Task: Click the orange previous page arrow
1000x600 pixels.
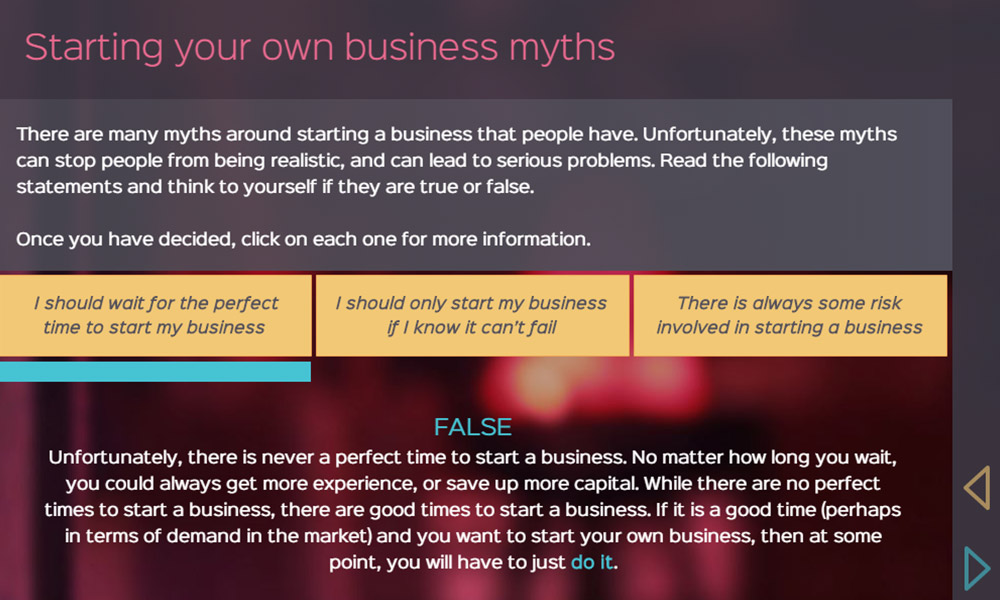Action: [976, 488]
